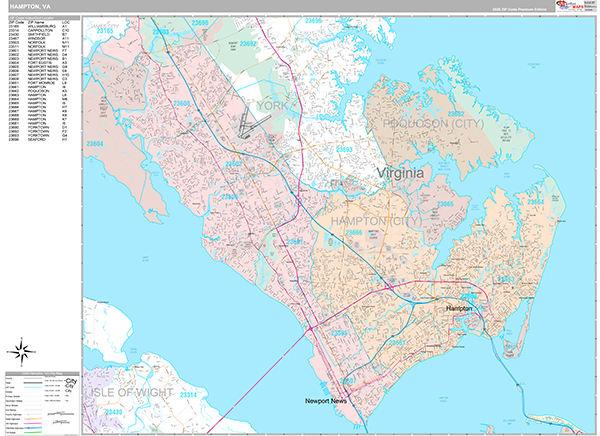This screenshot has height=436, width=600.
Task: Select SEAFORD row in ZIP index
Action: click(39, 139)
